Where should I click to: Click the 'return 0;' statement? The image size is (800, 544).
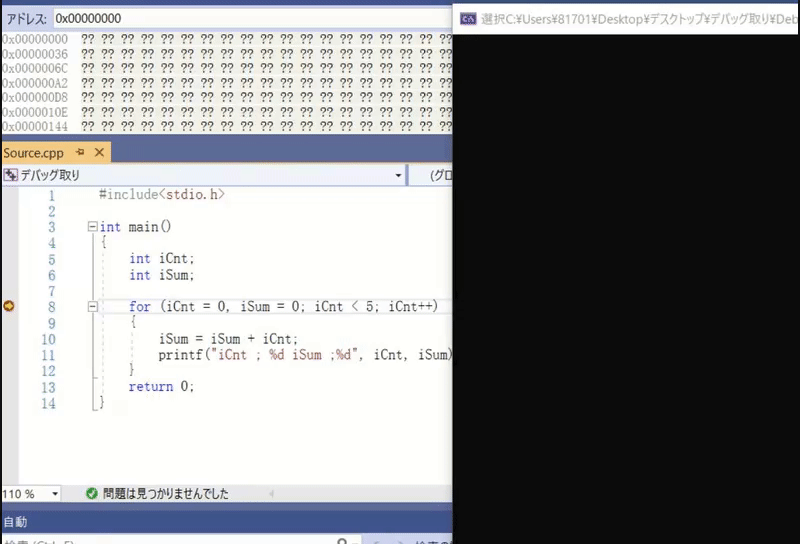(161, 386)
